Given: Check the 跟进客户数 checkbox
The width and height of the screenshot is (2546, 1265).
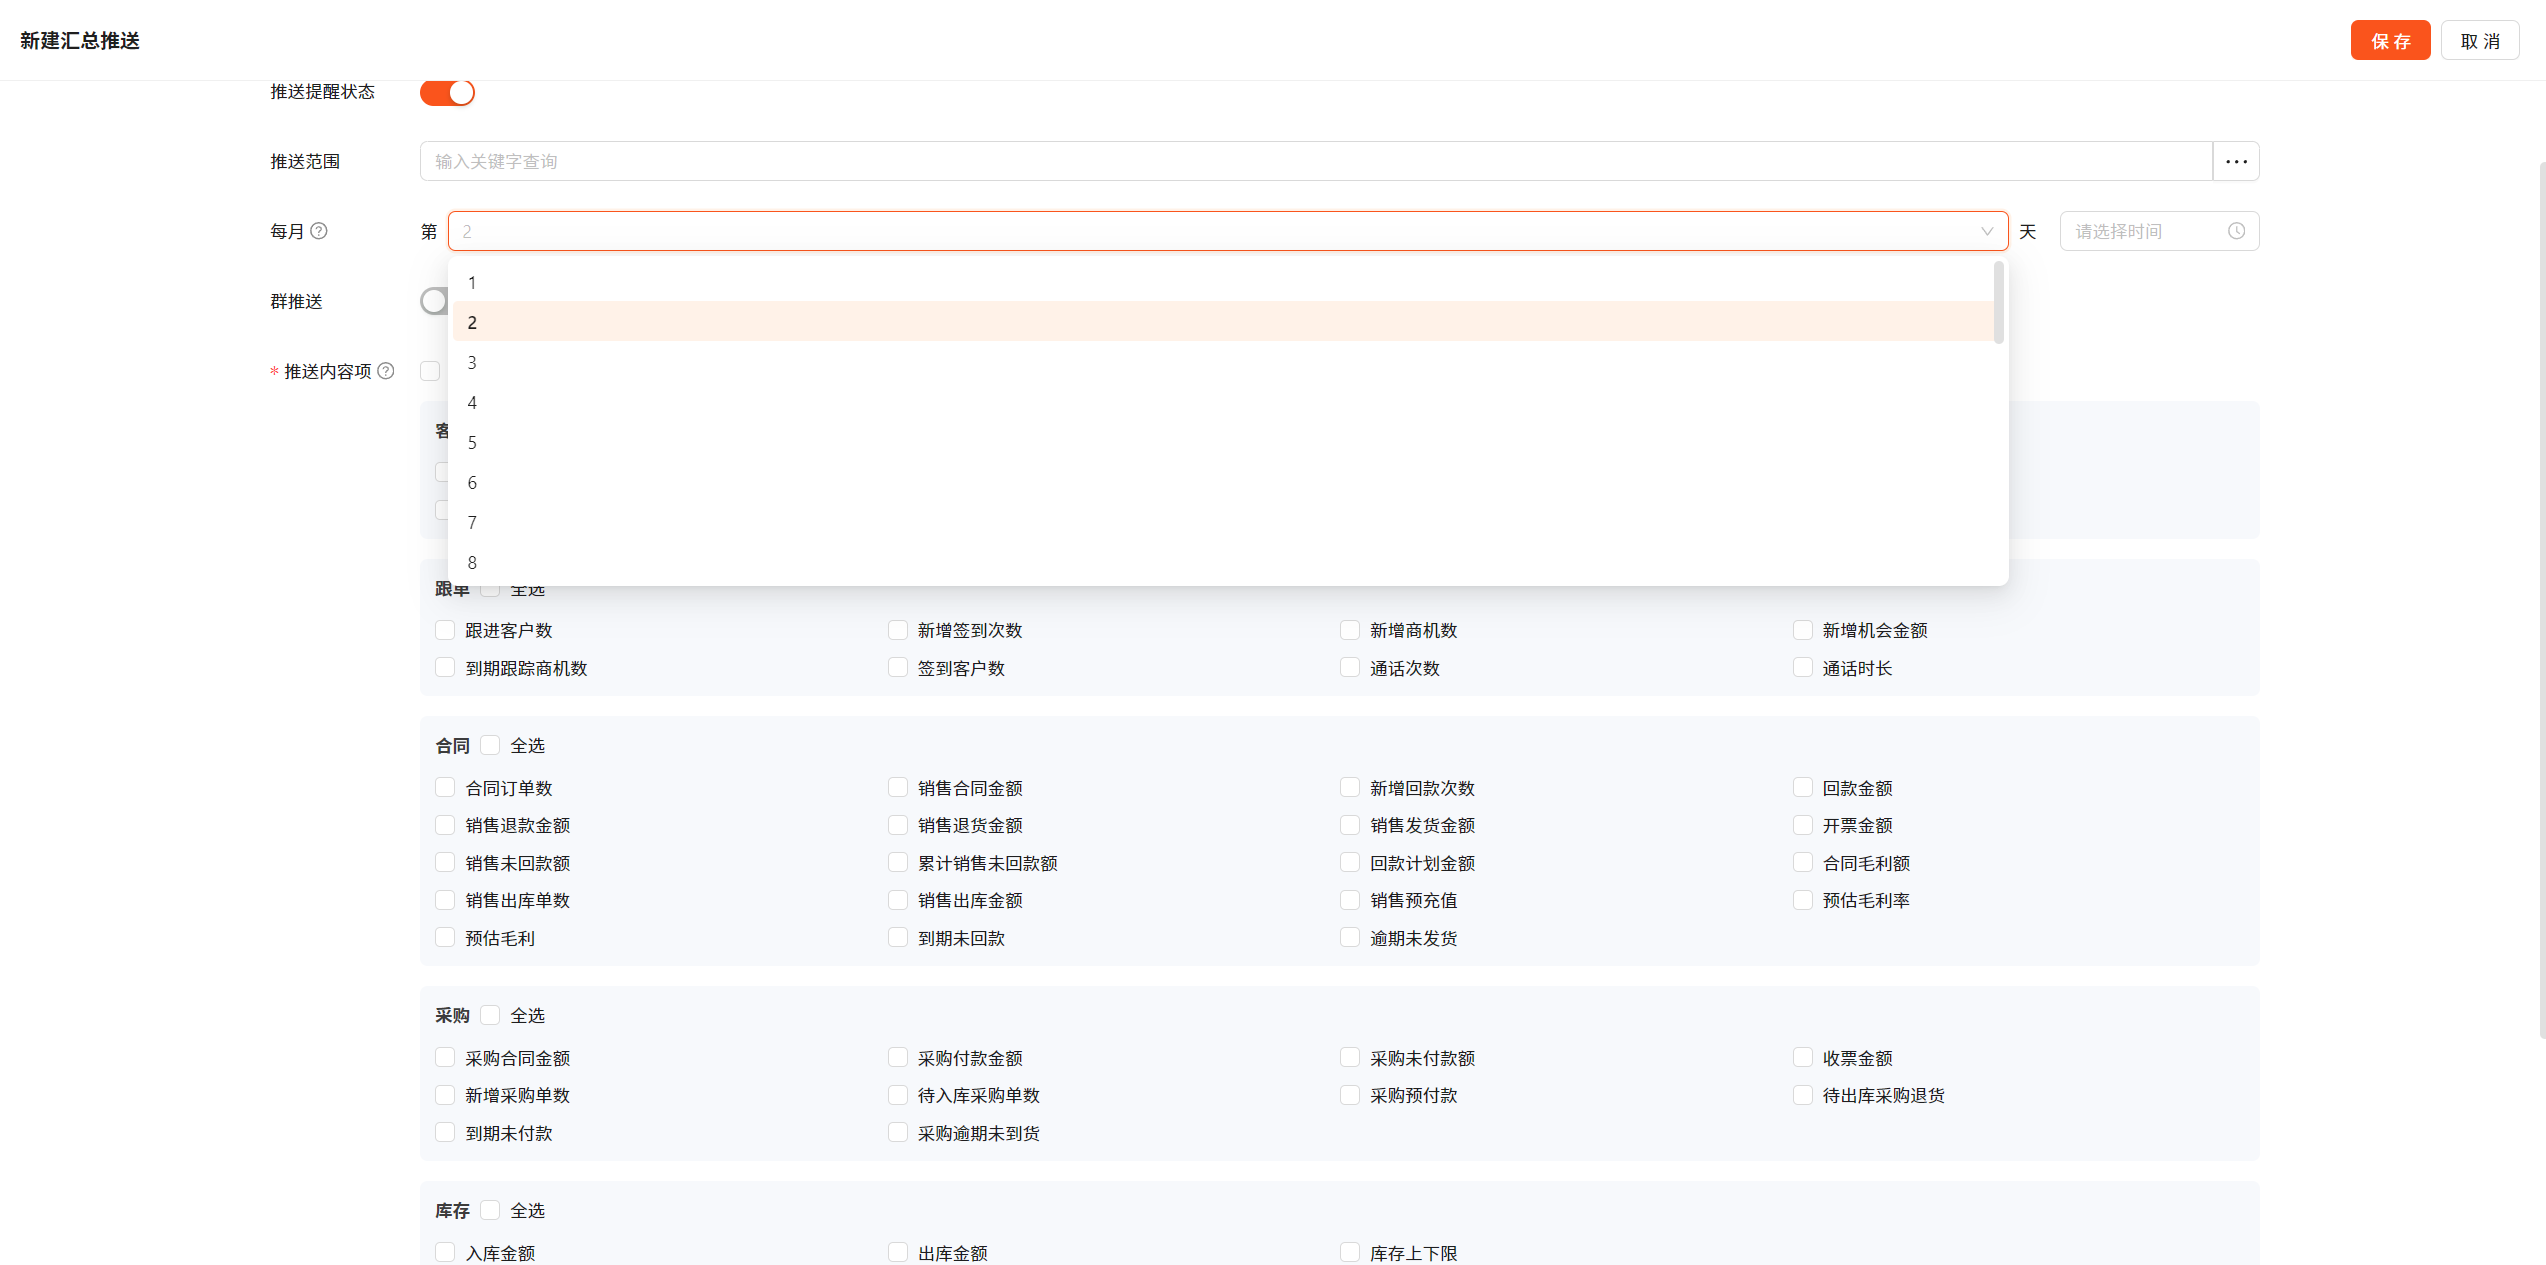Looking at the screenshot, I should (x=446, y=630).
